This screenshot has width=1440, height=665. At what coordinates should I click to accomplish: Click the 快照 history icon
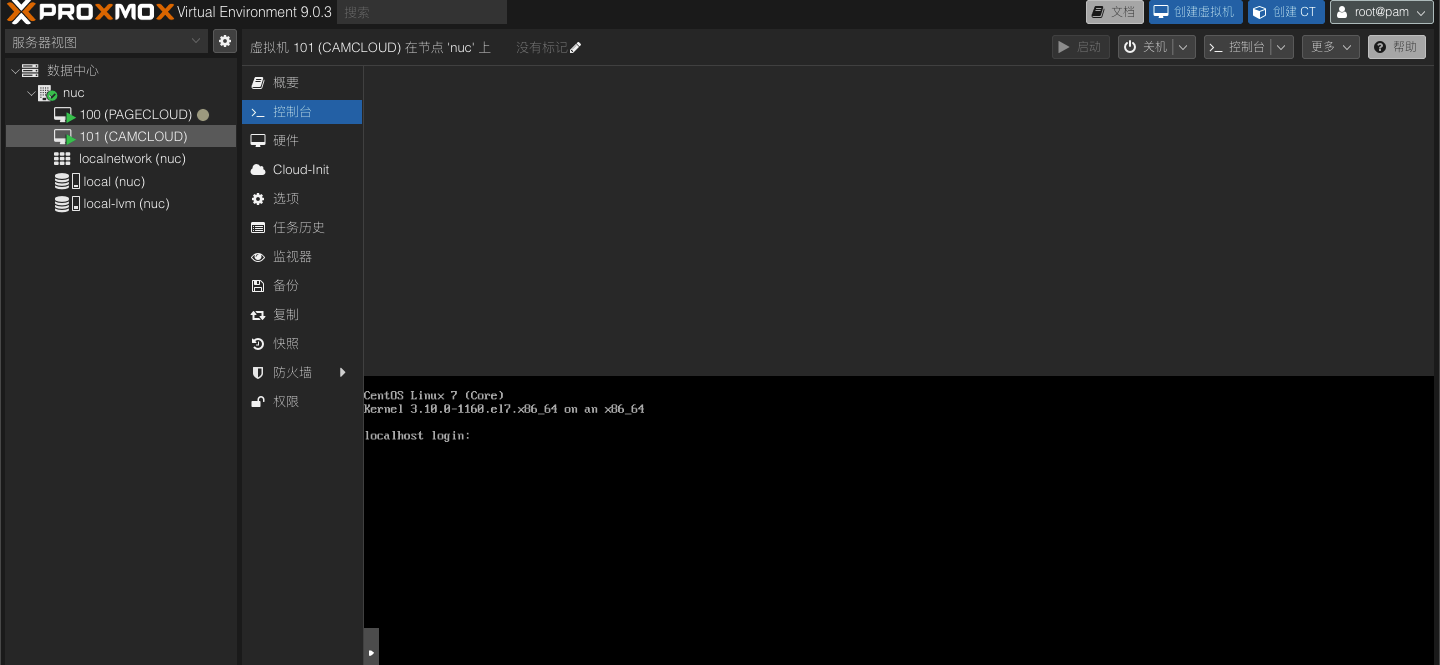point(258,344)
